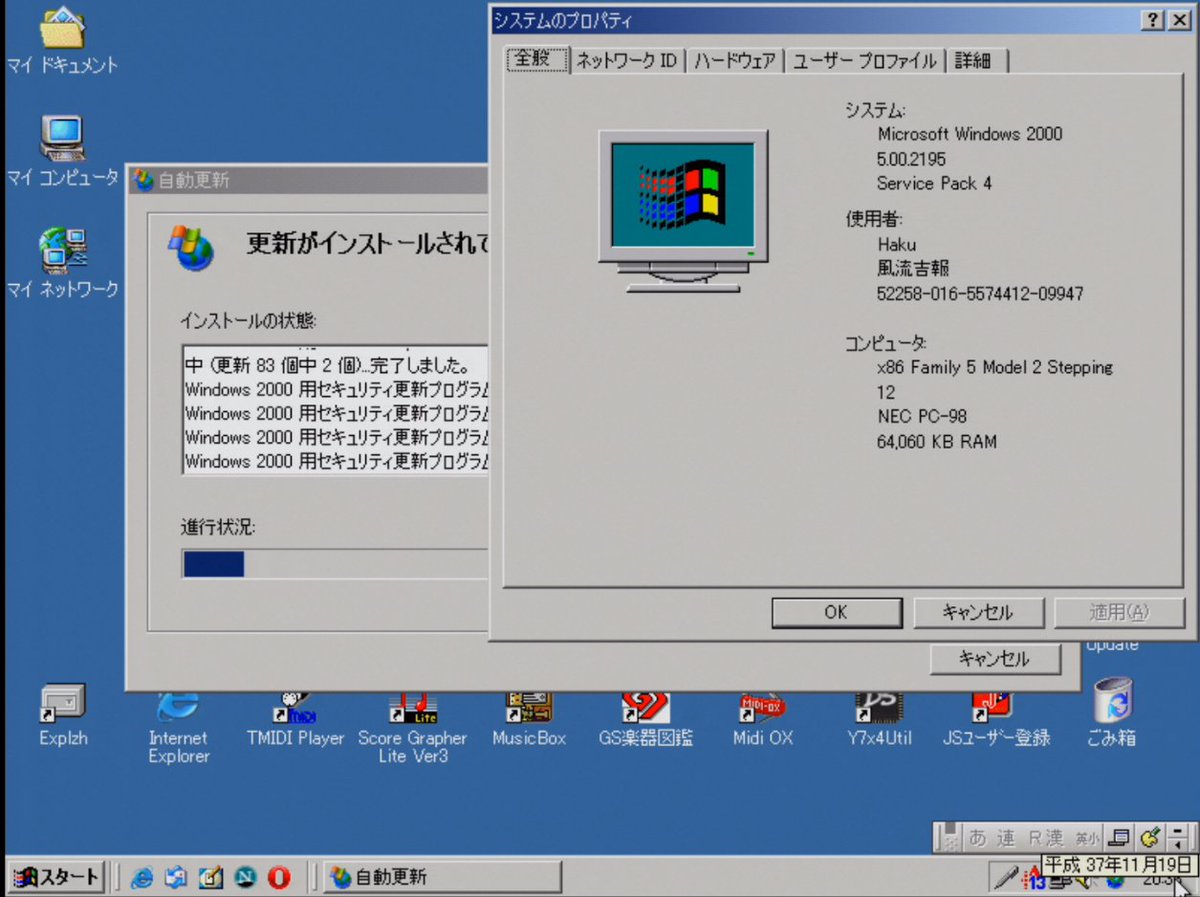Click キャンセル in システムのプロパティ dialog
This screenshot has width=1200, height=897.
978,613
